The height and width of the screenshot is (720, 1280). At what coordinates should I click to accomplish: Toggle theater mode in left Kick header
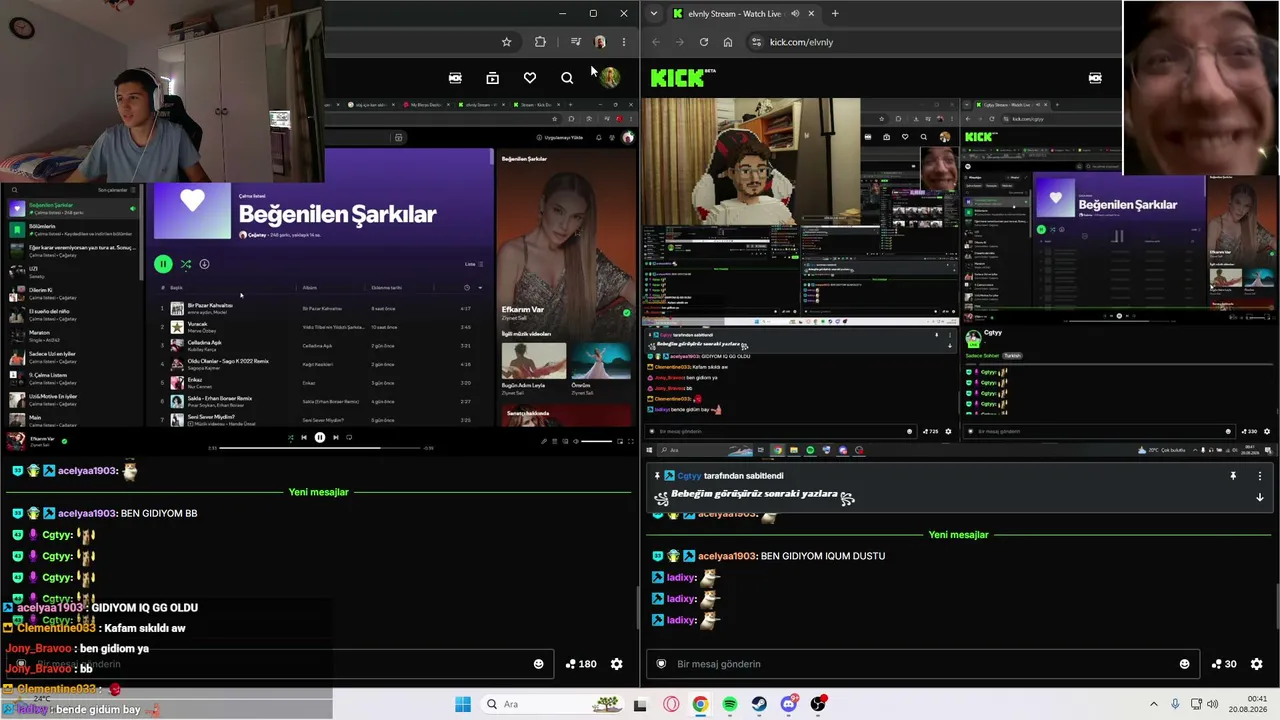point(455,78)
